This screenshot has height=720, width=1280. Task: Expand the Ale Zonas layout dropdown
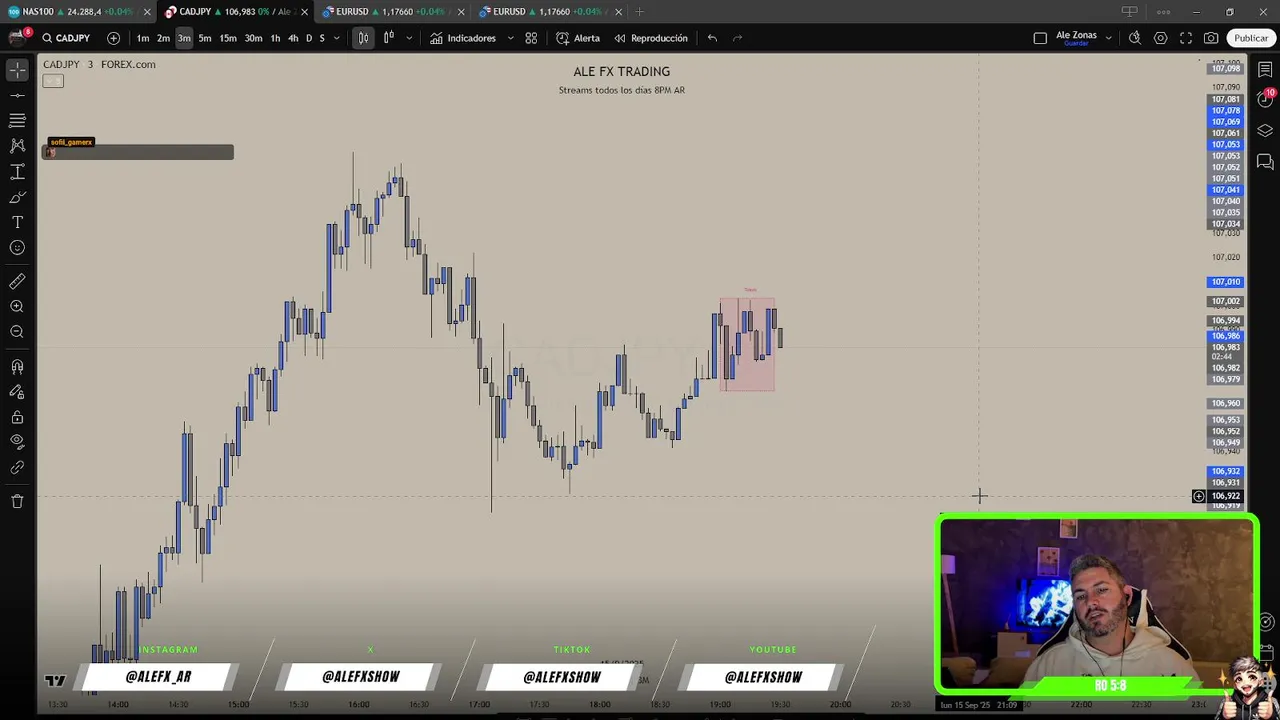[1109, 38]
